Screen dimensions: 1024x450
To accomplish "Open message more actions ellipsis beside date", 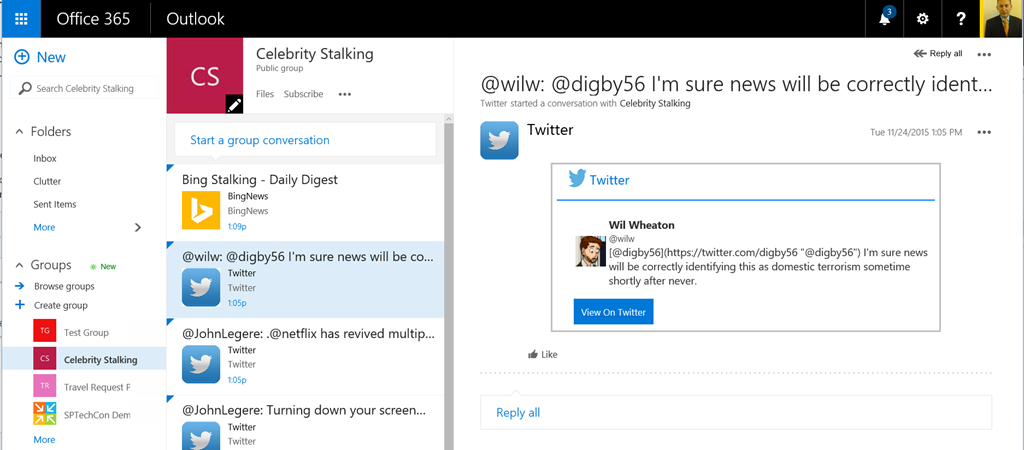I will [x=984, y=133].
